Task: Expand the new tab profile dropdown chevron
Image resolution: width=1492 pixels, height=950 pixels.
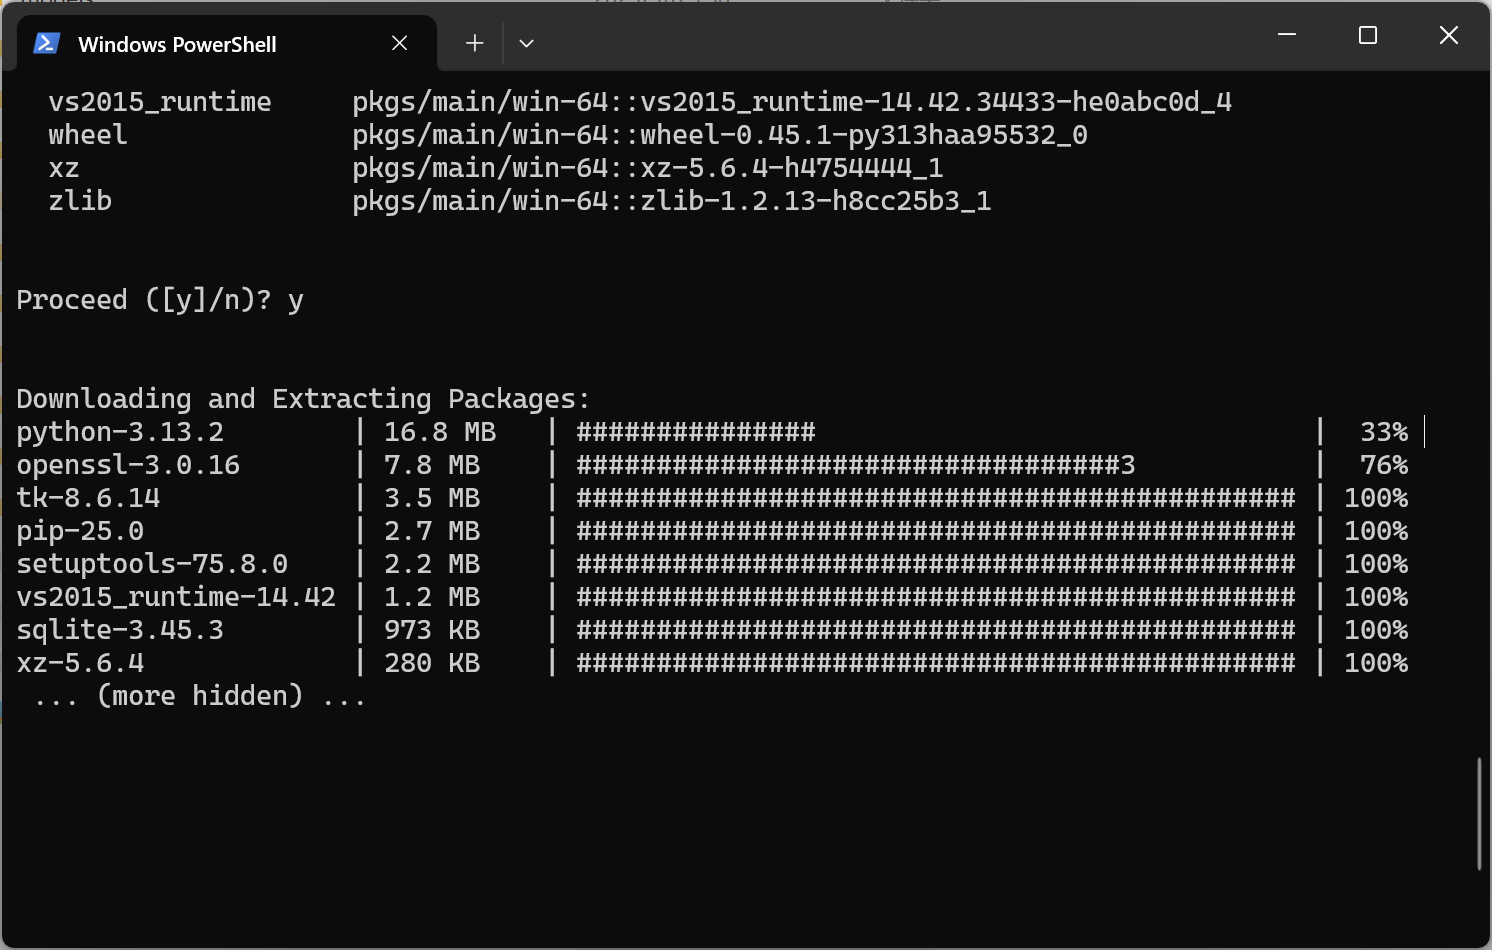Action: pos(526,43)
